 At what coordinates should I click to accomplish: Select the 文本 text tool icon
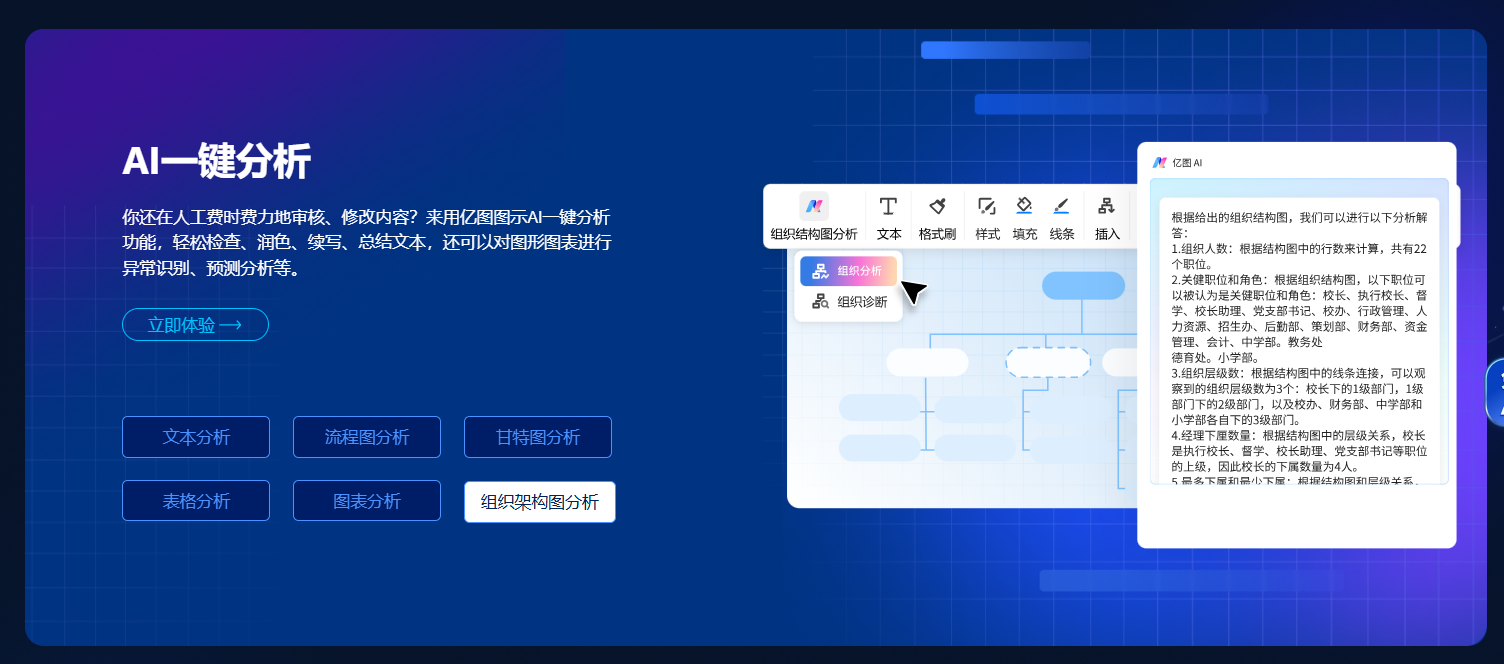[888, 207]
